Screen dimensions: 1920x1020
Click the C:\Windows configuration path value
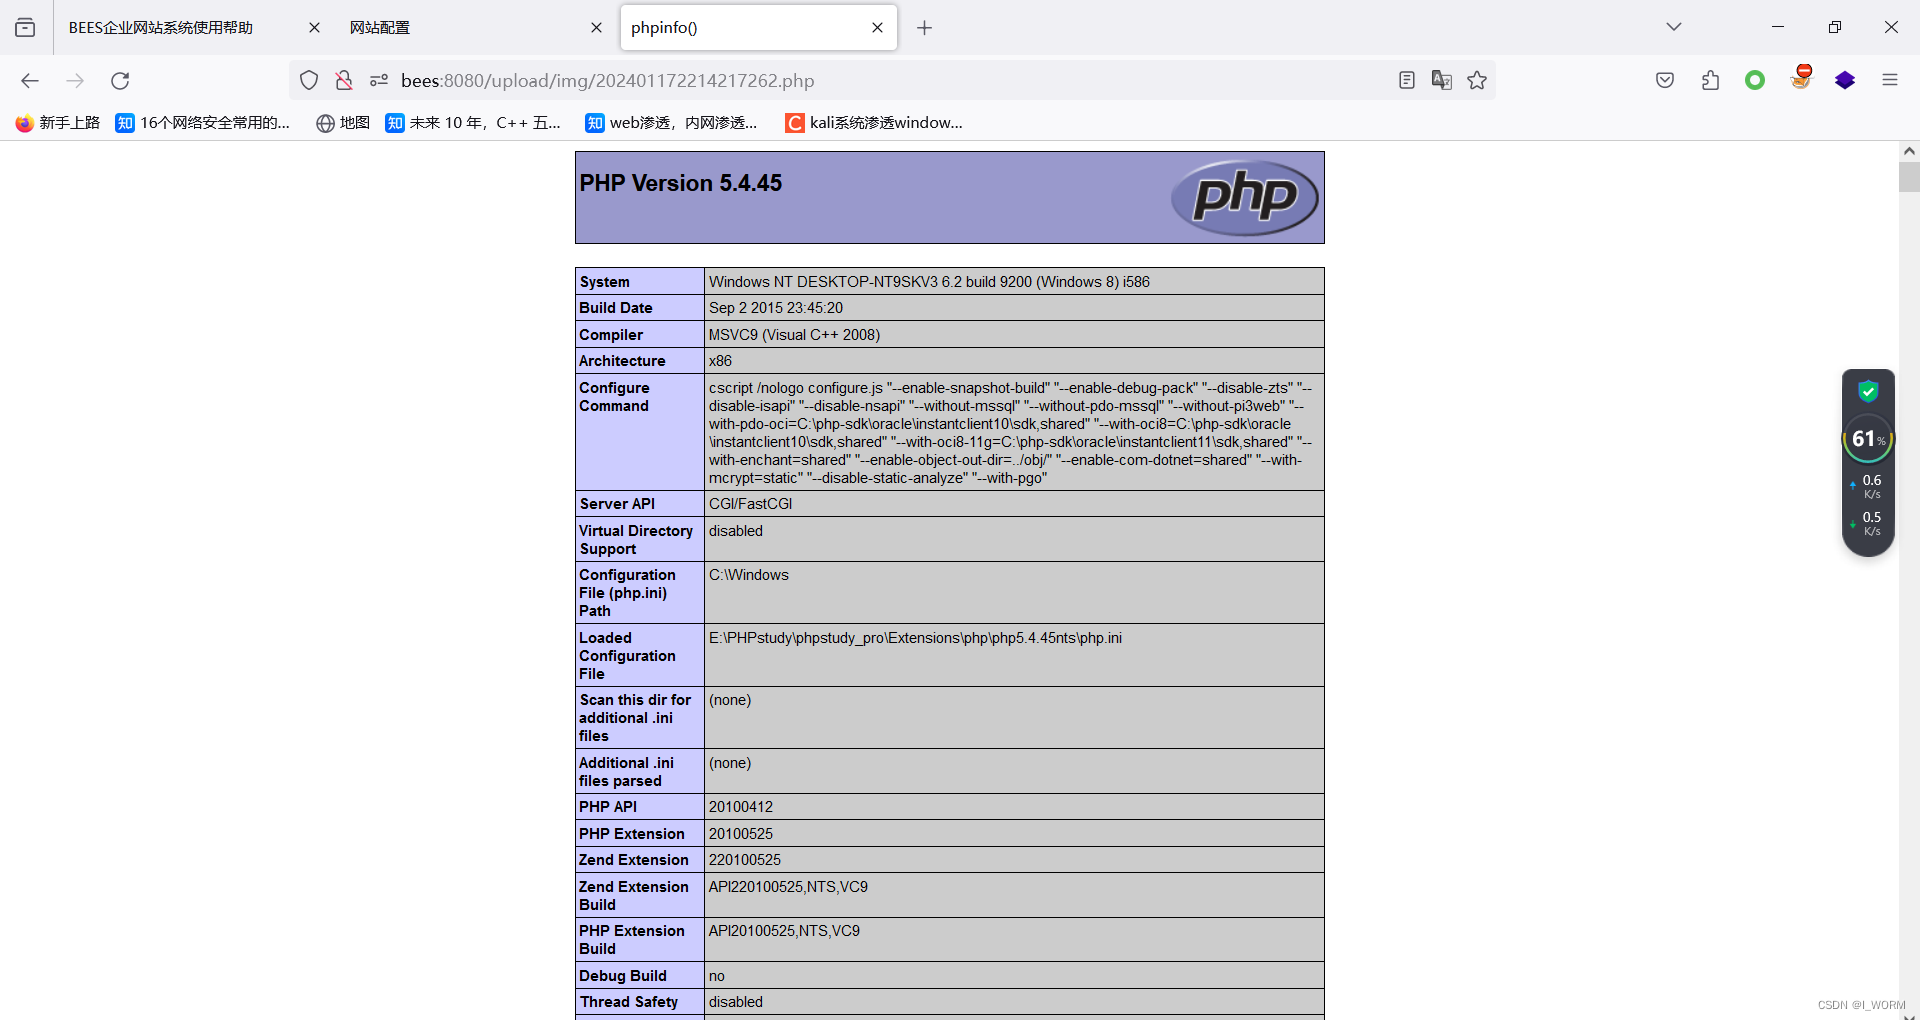pyautogui.click(x=749, y=575)
